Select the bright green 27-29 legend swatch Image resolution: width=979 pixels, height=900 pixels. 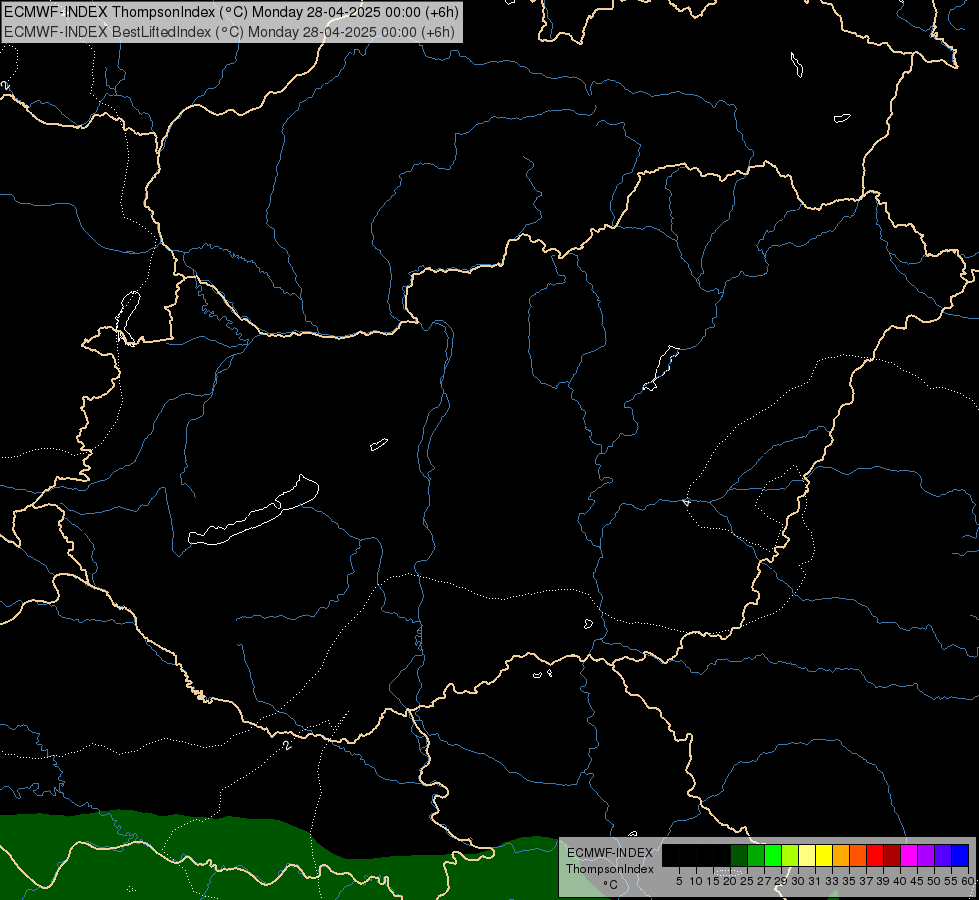pyautogui.click(x=774, y=855)
